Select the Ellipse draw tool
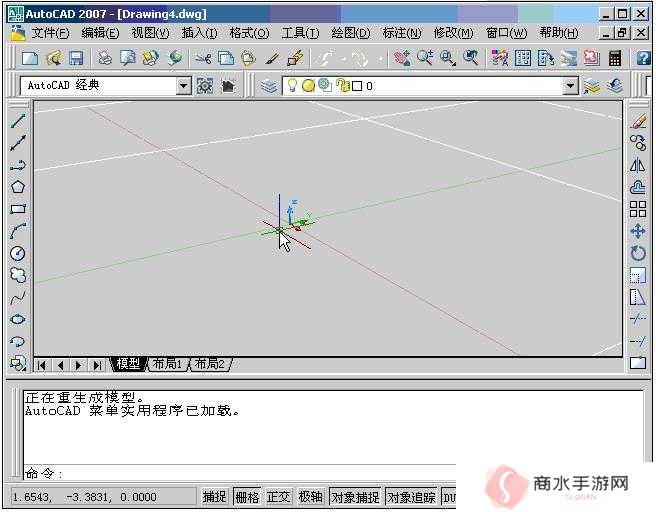 [x=18, y=319]
